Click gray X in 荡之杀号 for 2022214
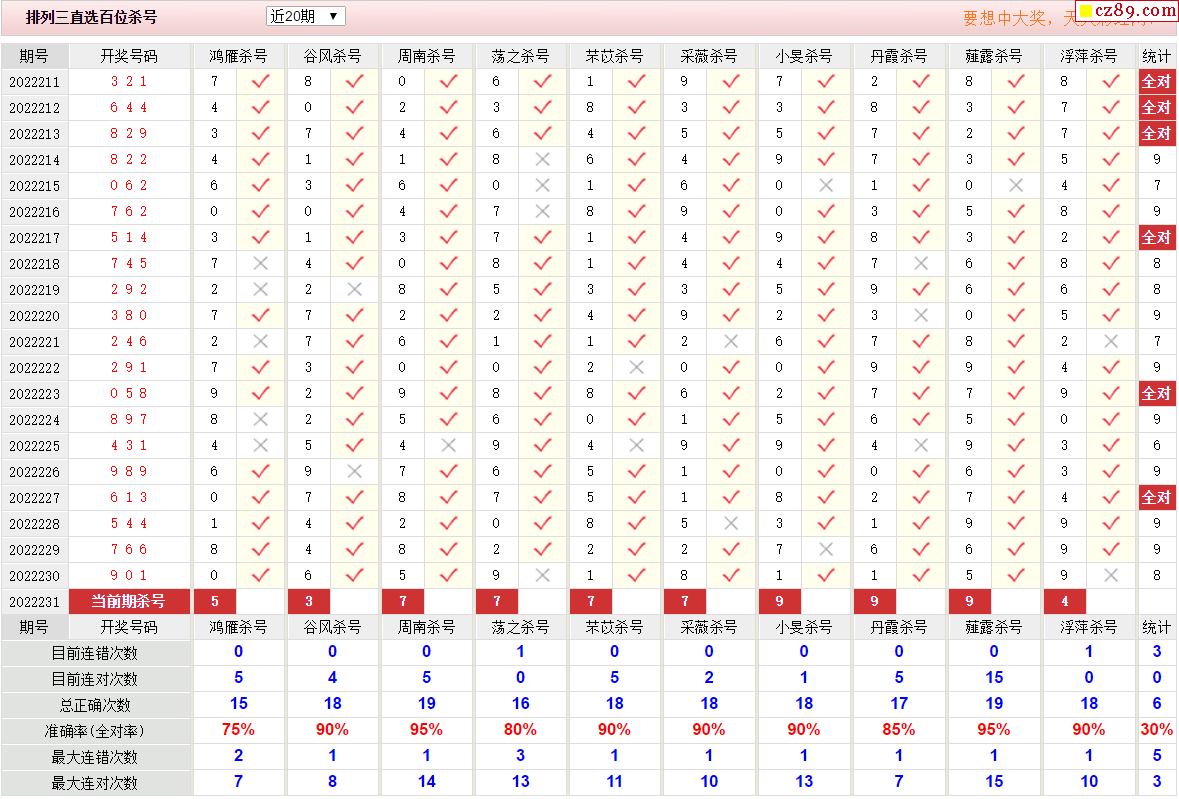 point(543,159)
